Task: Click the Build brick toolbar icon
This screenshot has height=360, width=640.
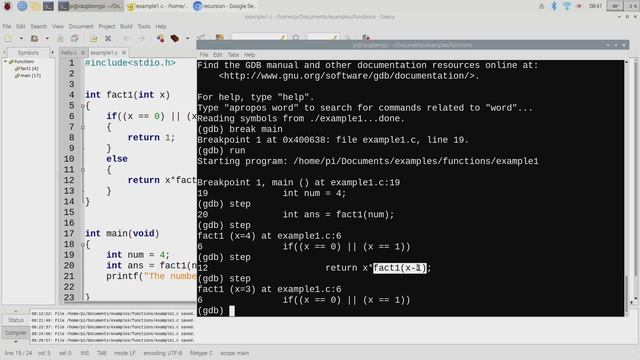Action: pos(175,38)
